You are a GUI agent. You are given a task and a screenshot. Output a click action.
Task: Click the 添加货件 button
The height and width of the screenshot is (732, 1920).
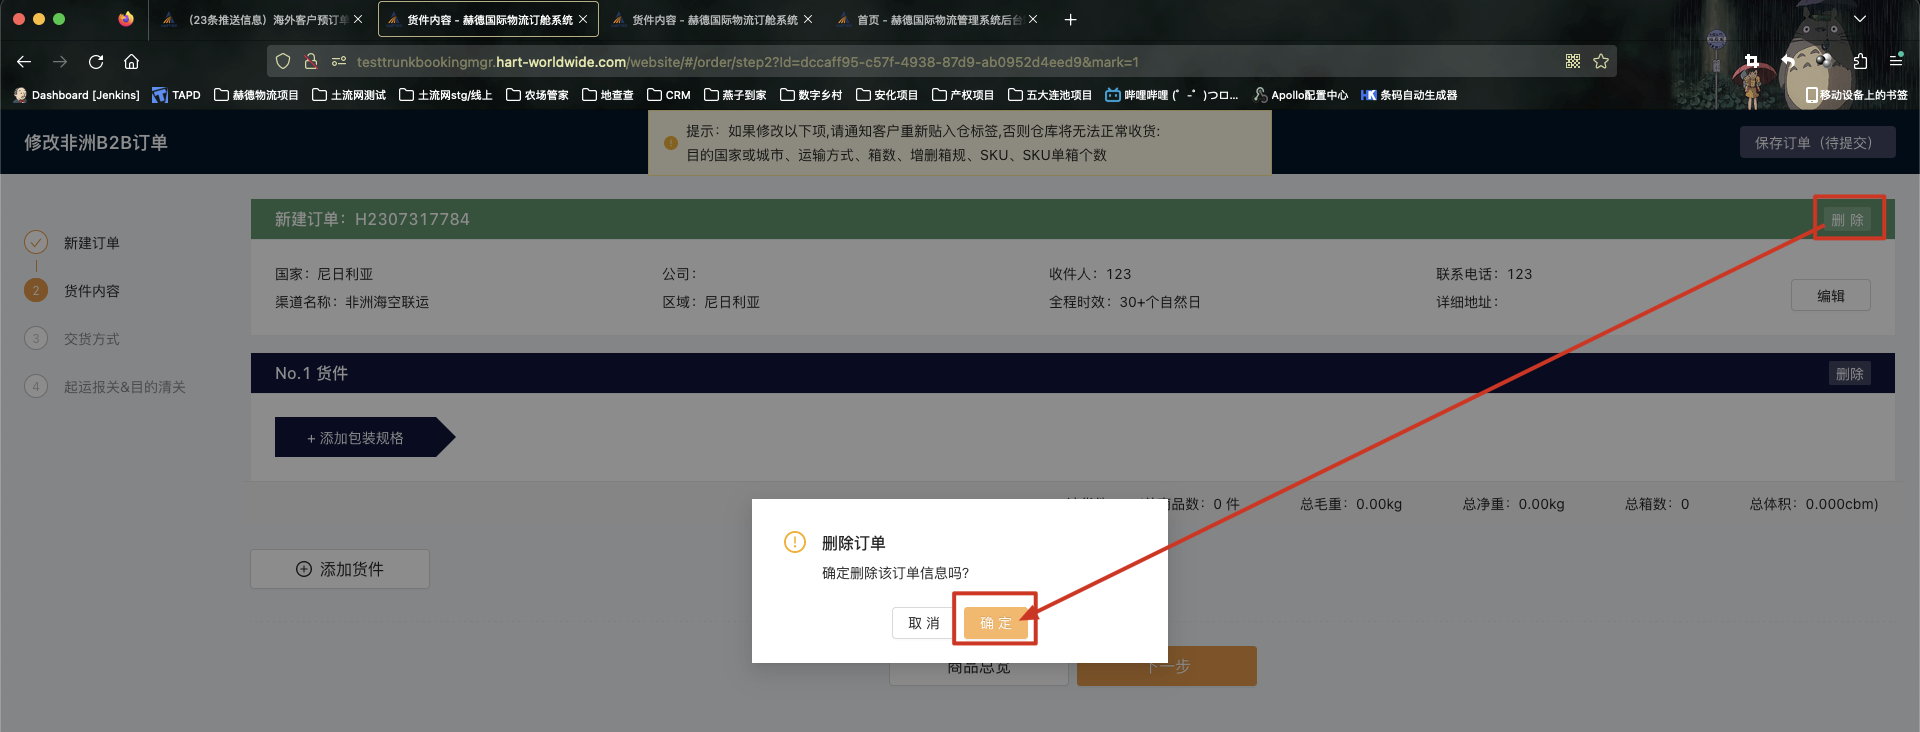[340, 569]
